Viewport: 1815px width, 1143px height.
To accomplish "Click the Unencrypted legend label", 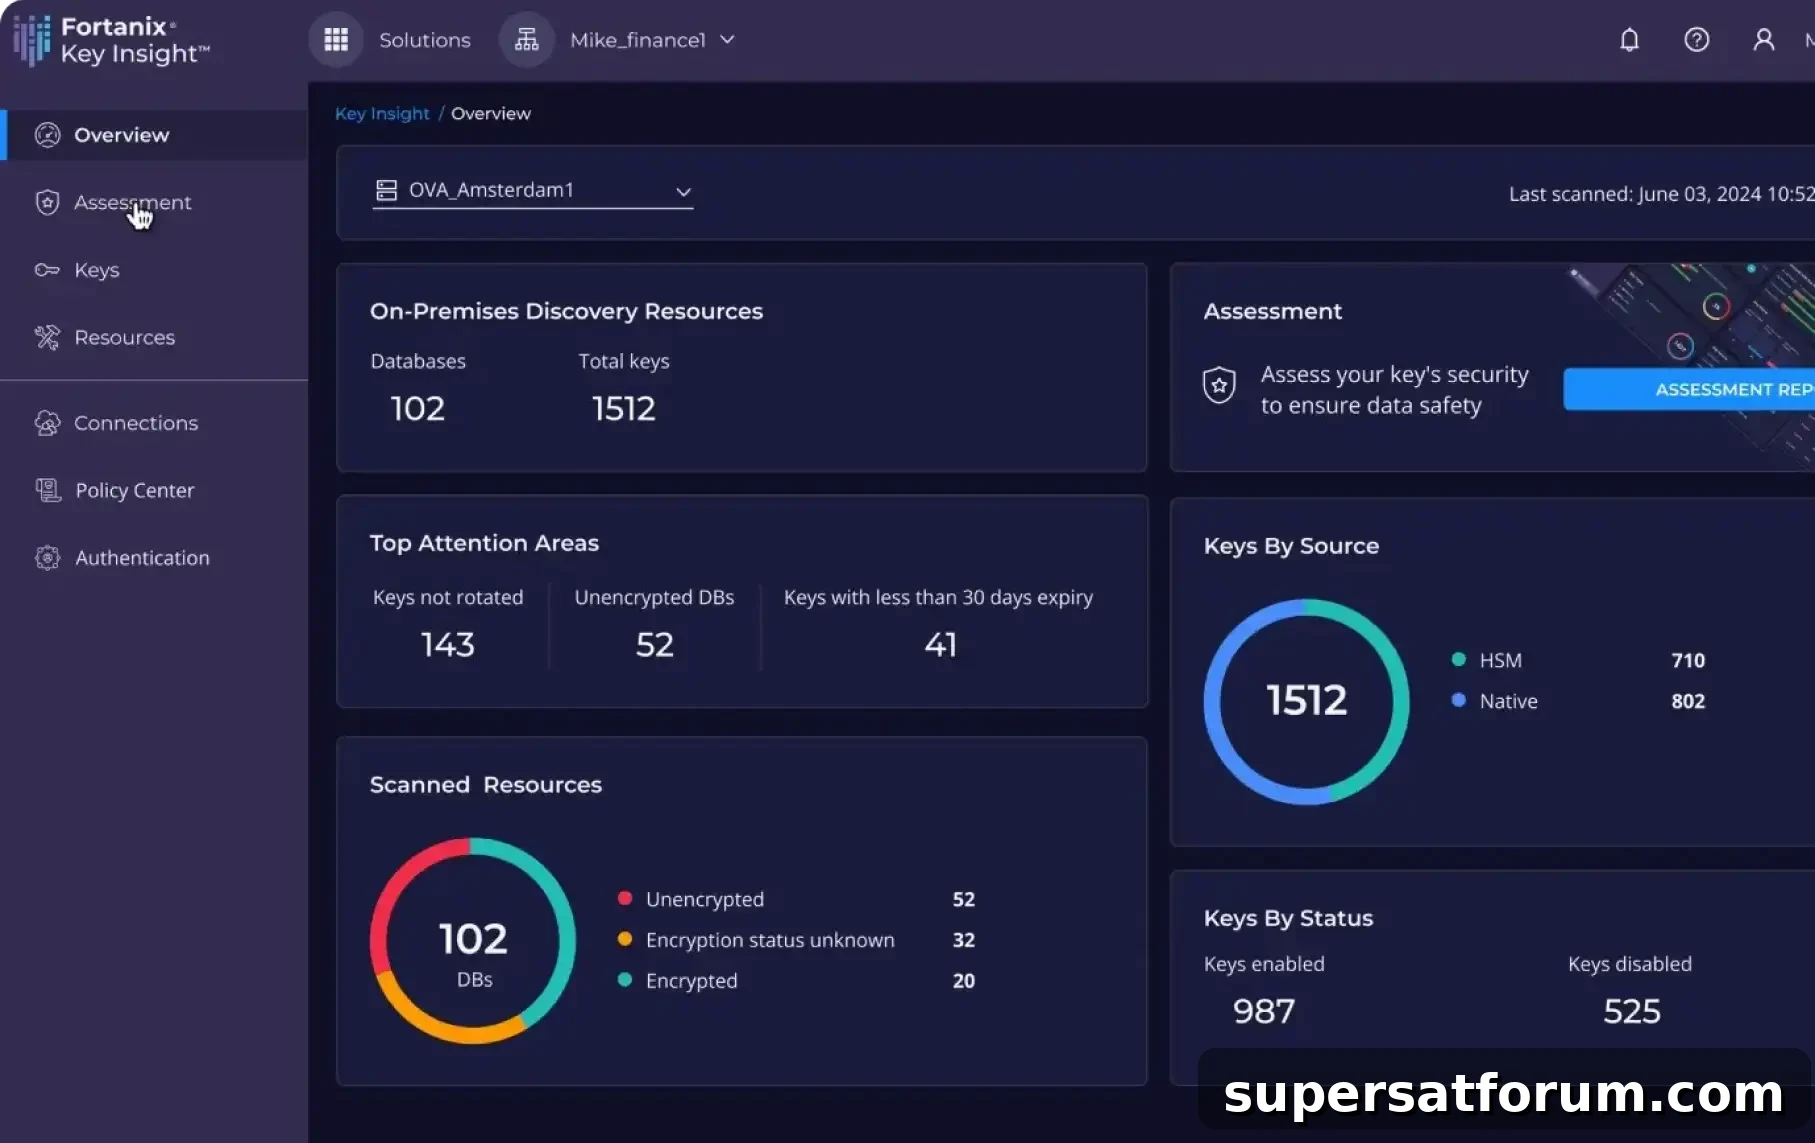I will 705,899.
